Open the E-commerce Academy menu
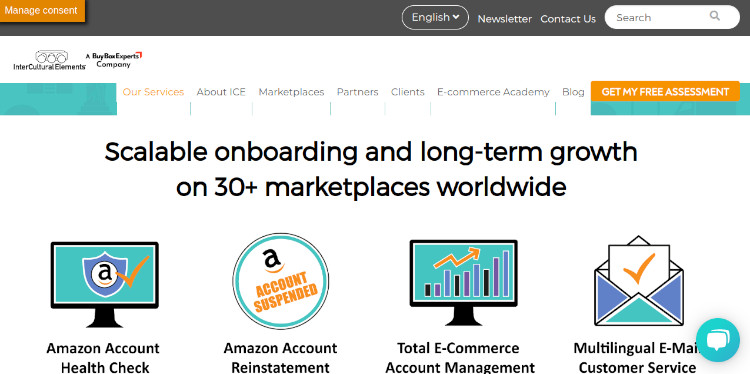The image size is (750, 374). click(x=493, y=92)
